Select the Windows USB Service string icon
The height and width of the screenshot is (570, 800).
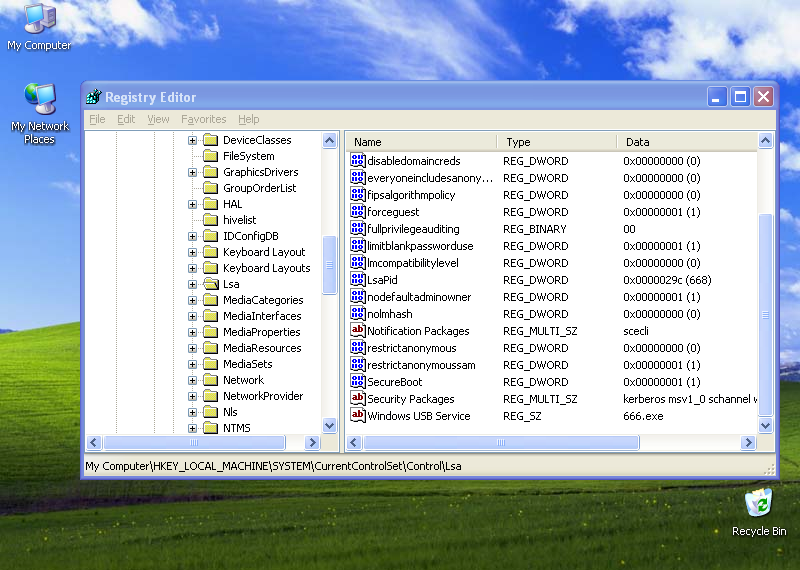358,416
